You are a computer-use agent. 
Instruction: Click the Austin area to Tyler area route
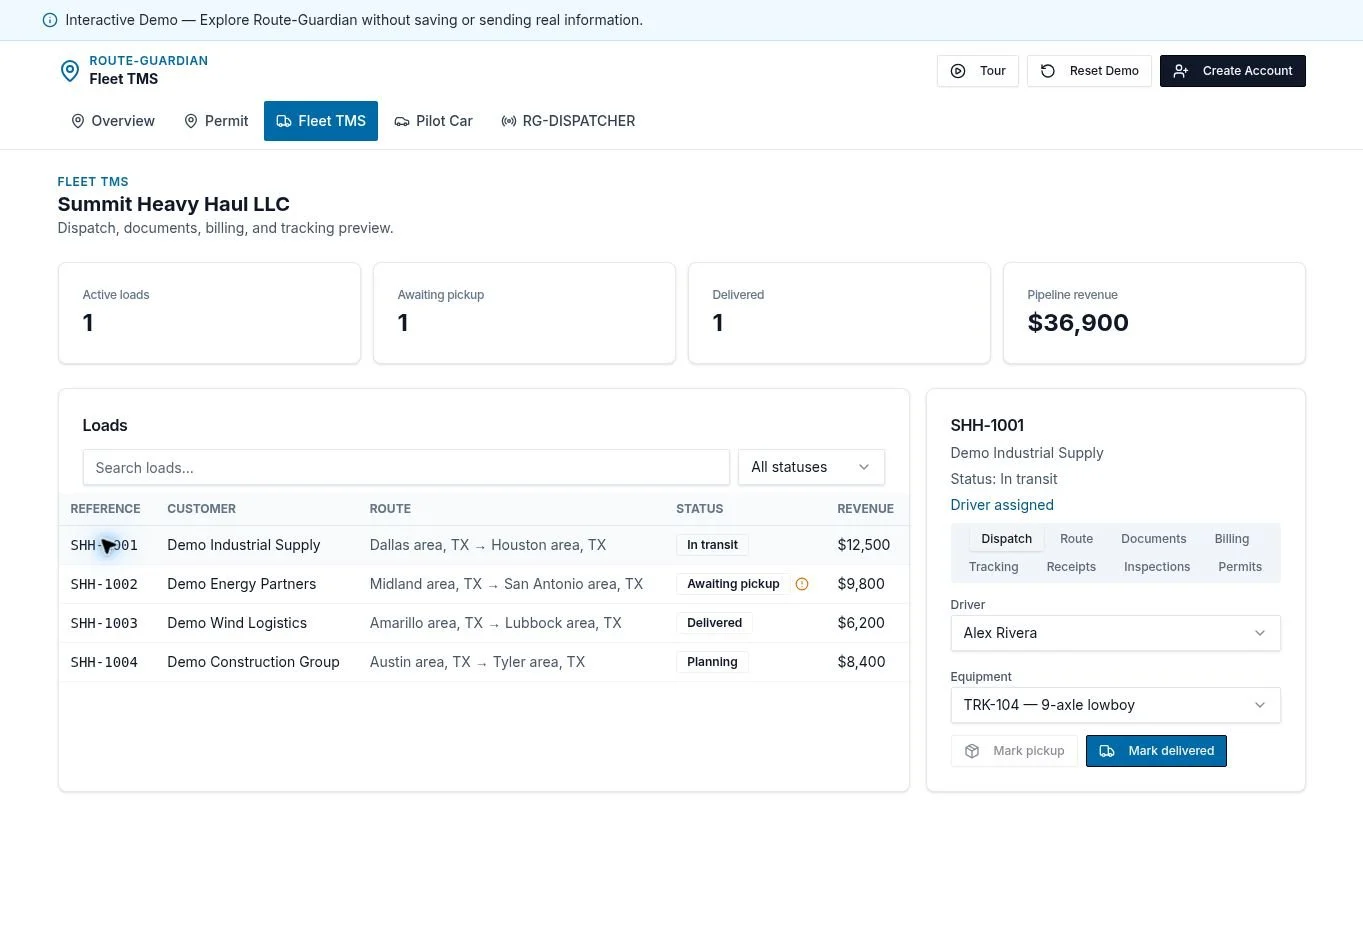pos(477,662)
